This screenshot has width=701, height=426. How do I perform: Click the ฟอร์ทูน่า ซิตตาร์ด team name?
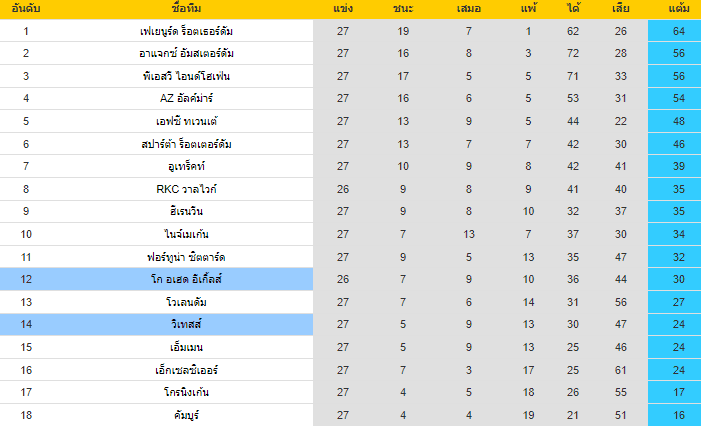click(x=187, y=256)
